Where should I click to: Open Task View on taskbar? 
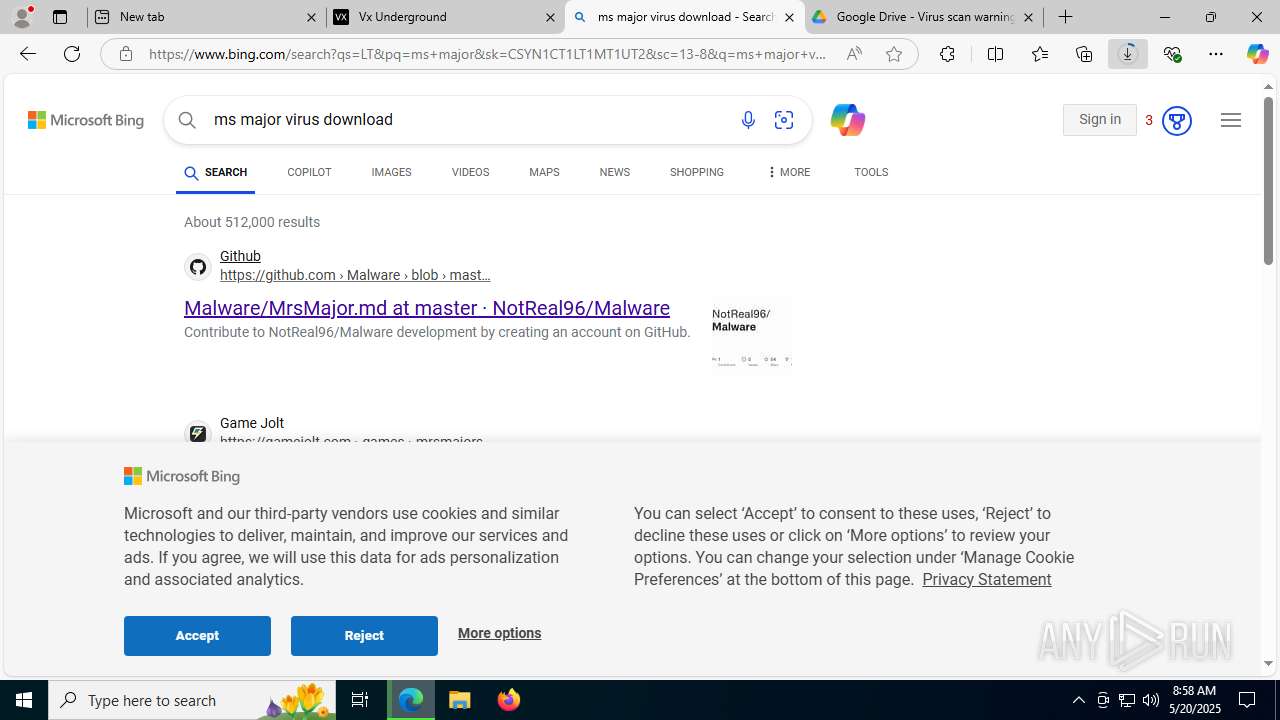pos(360,700)
